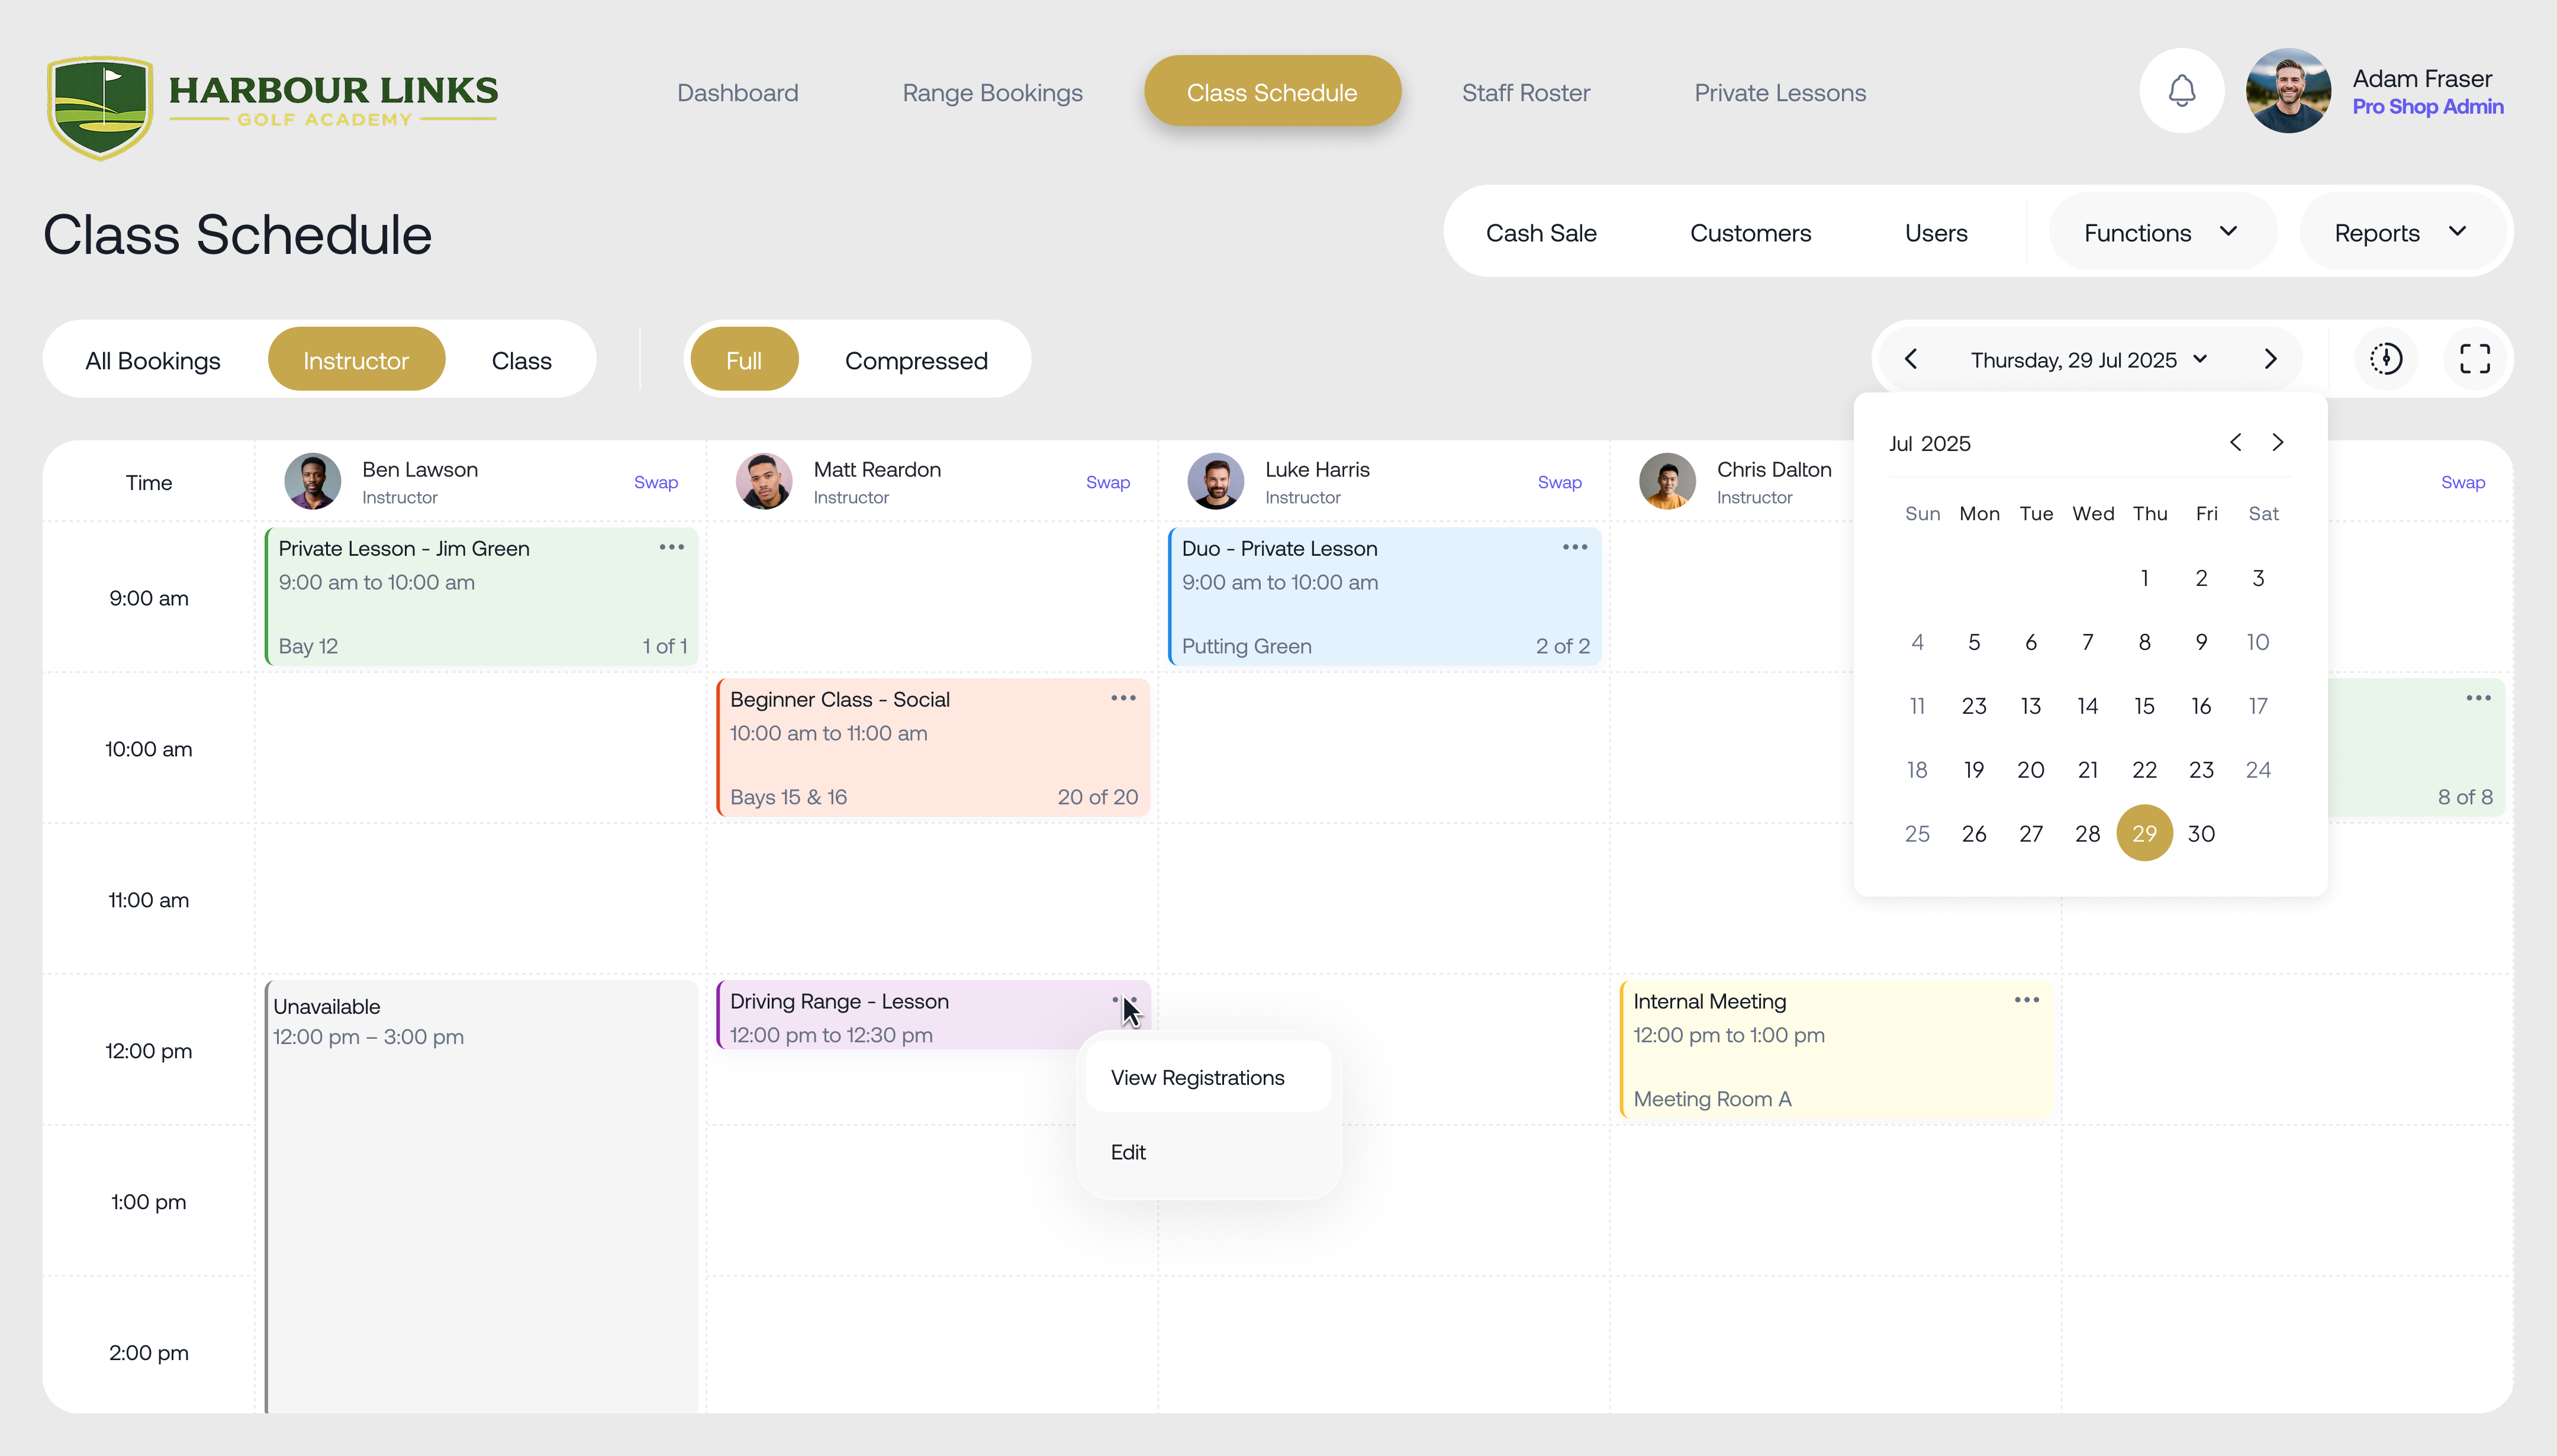Select July 15 in the mini calendar
Screen dimensions: 2557x1456
2145,705
